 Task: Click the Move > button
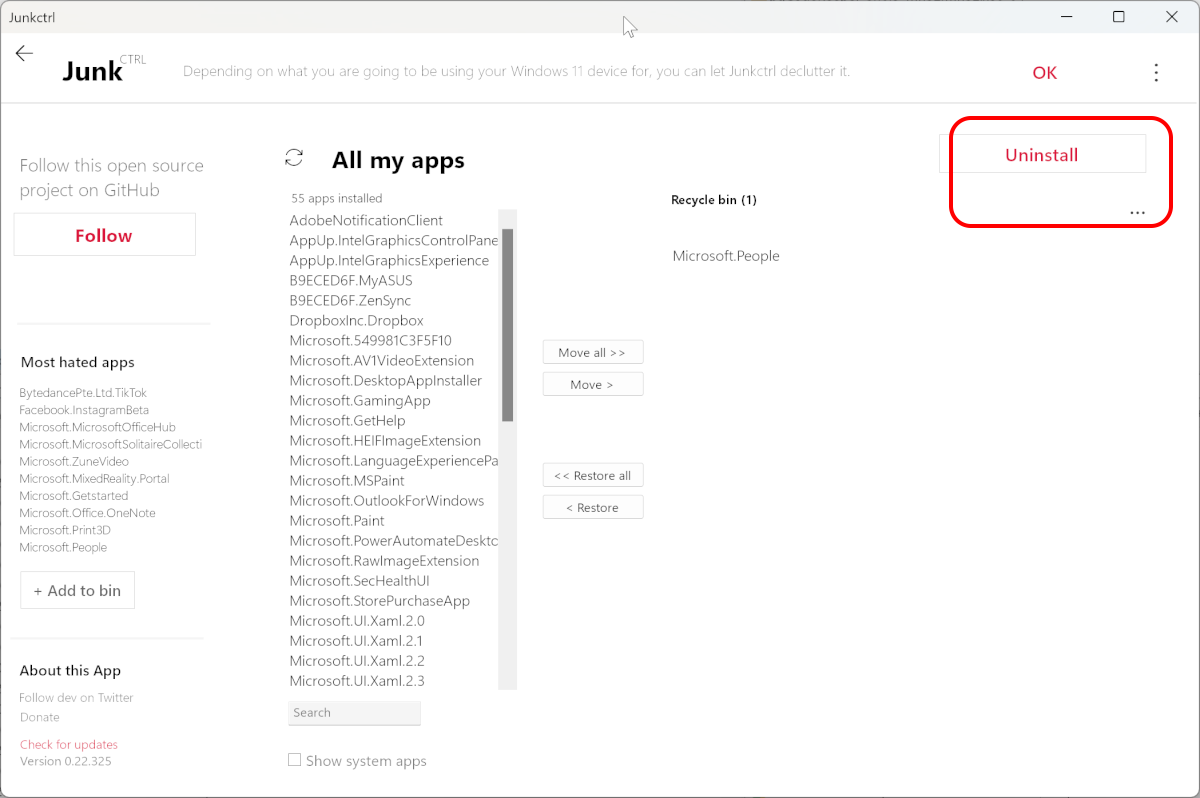point(593,384)
